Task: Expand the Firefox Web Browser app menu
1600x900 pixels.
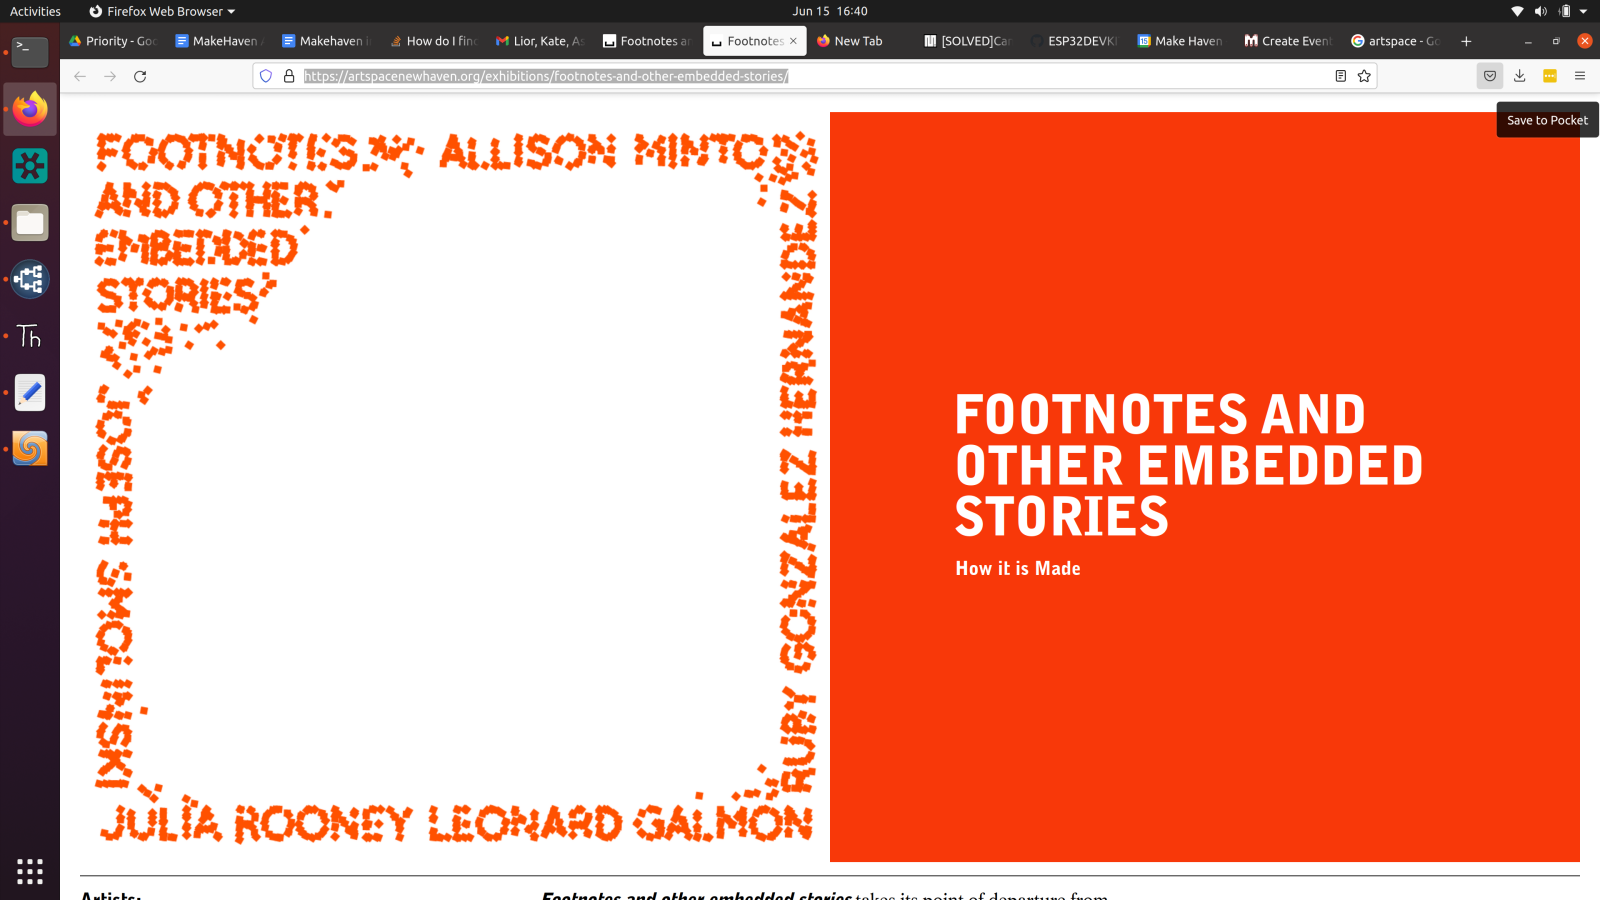Action: point(162,11)
